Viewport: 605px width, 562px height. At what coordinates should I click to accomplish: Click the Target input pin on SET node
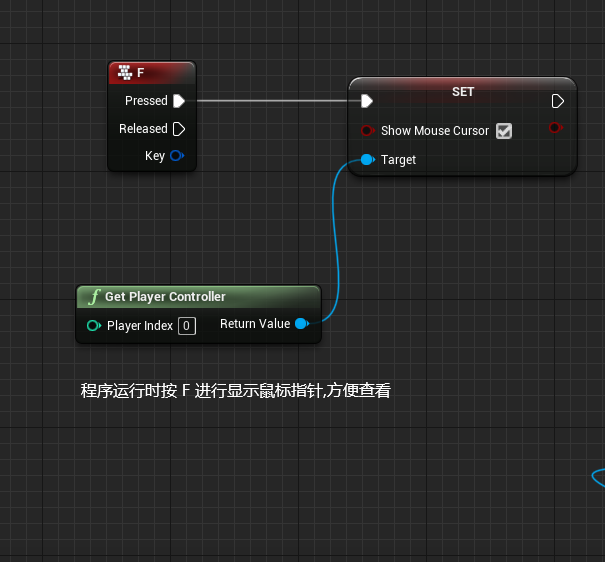point(367,159)
